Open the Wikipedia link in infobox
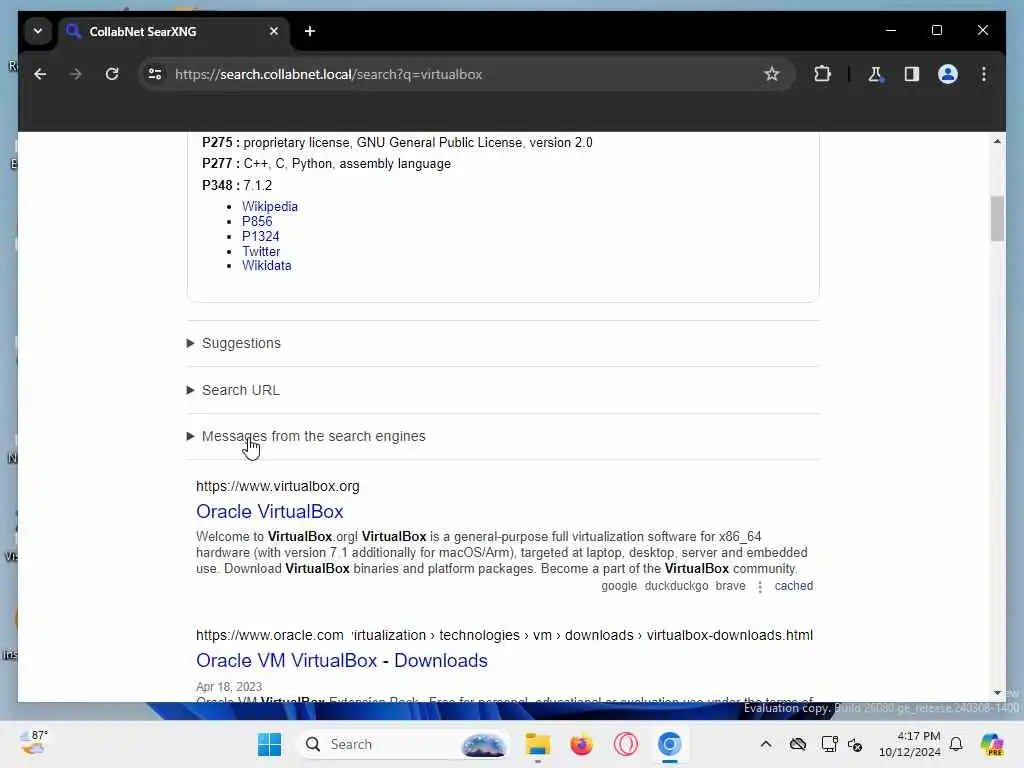Viewport: 1024px width, 768px height. point(270,206)
